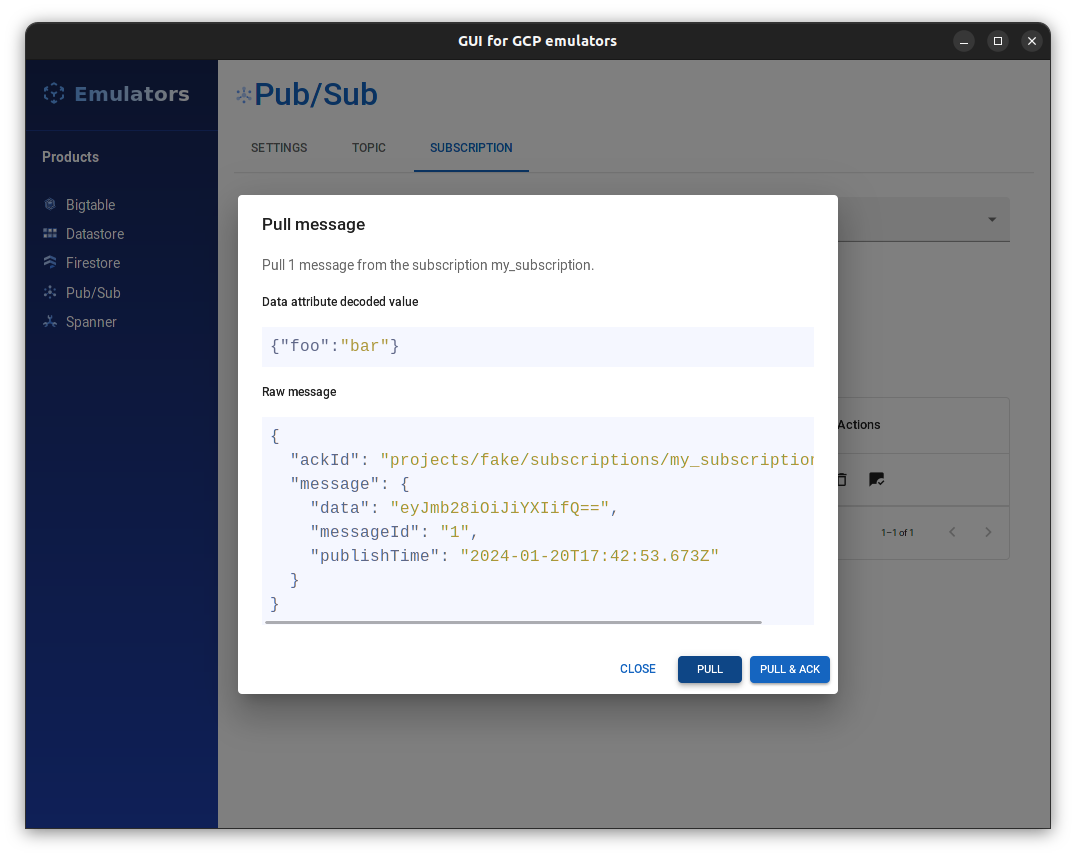Screen dimensions: 1076x857
Task: Maximize the GUI for GCP emulators window
Action: point(998,41)
